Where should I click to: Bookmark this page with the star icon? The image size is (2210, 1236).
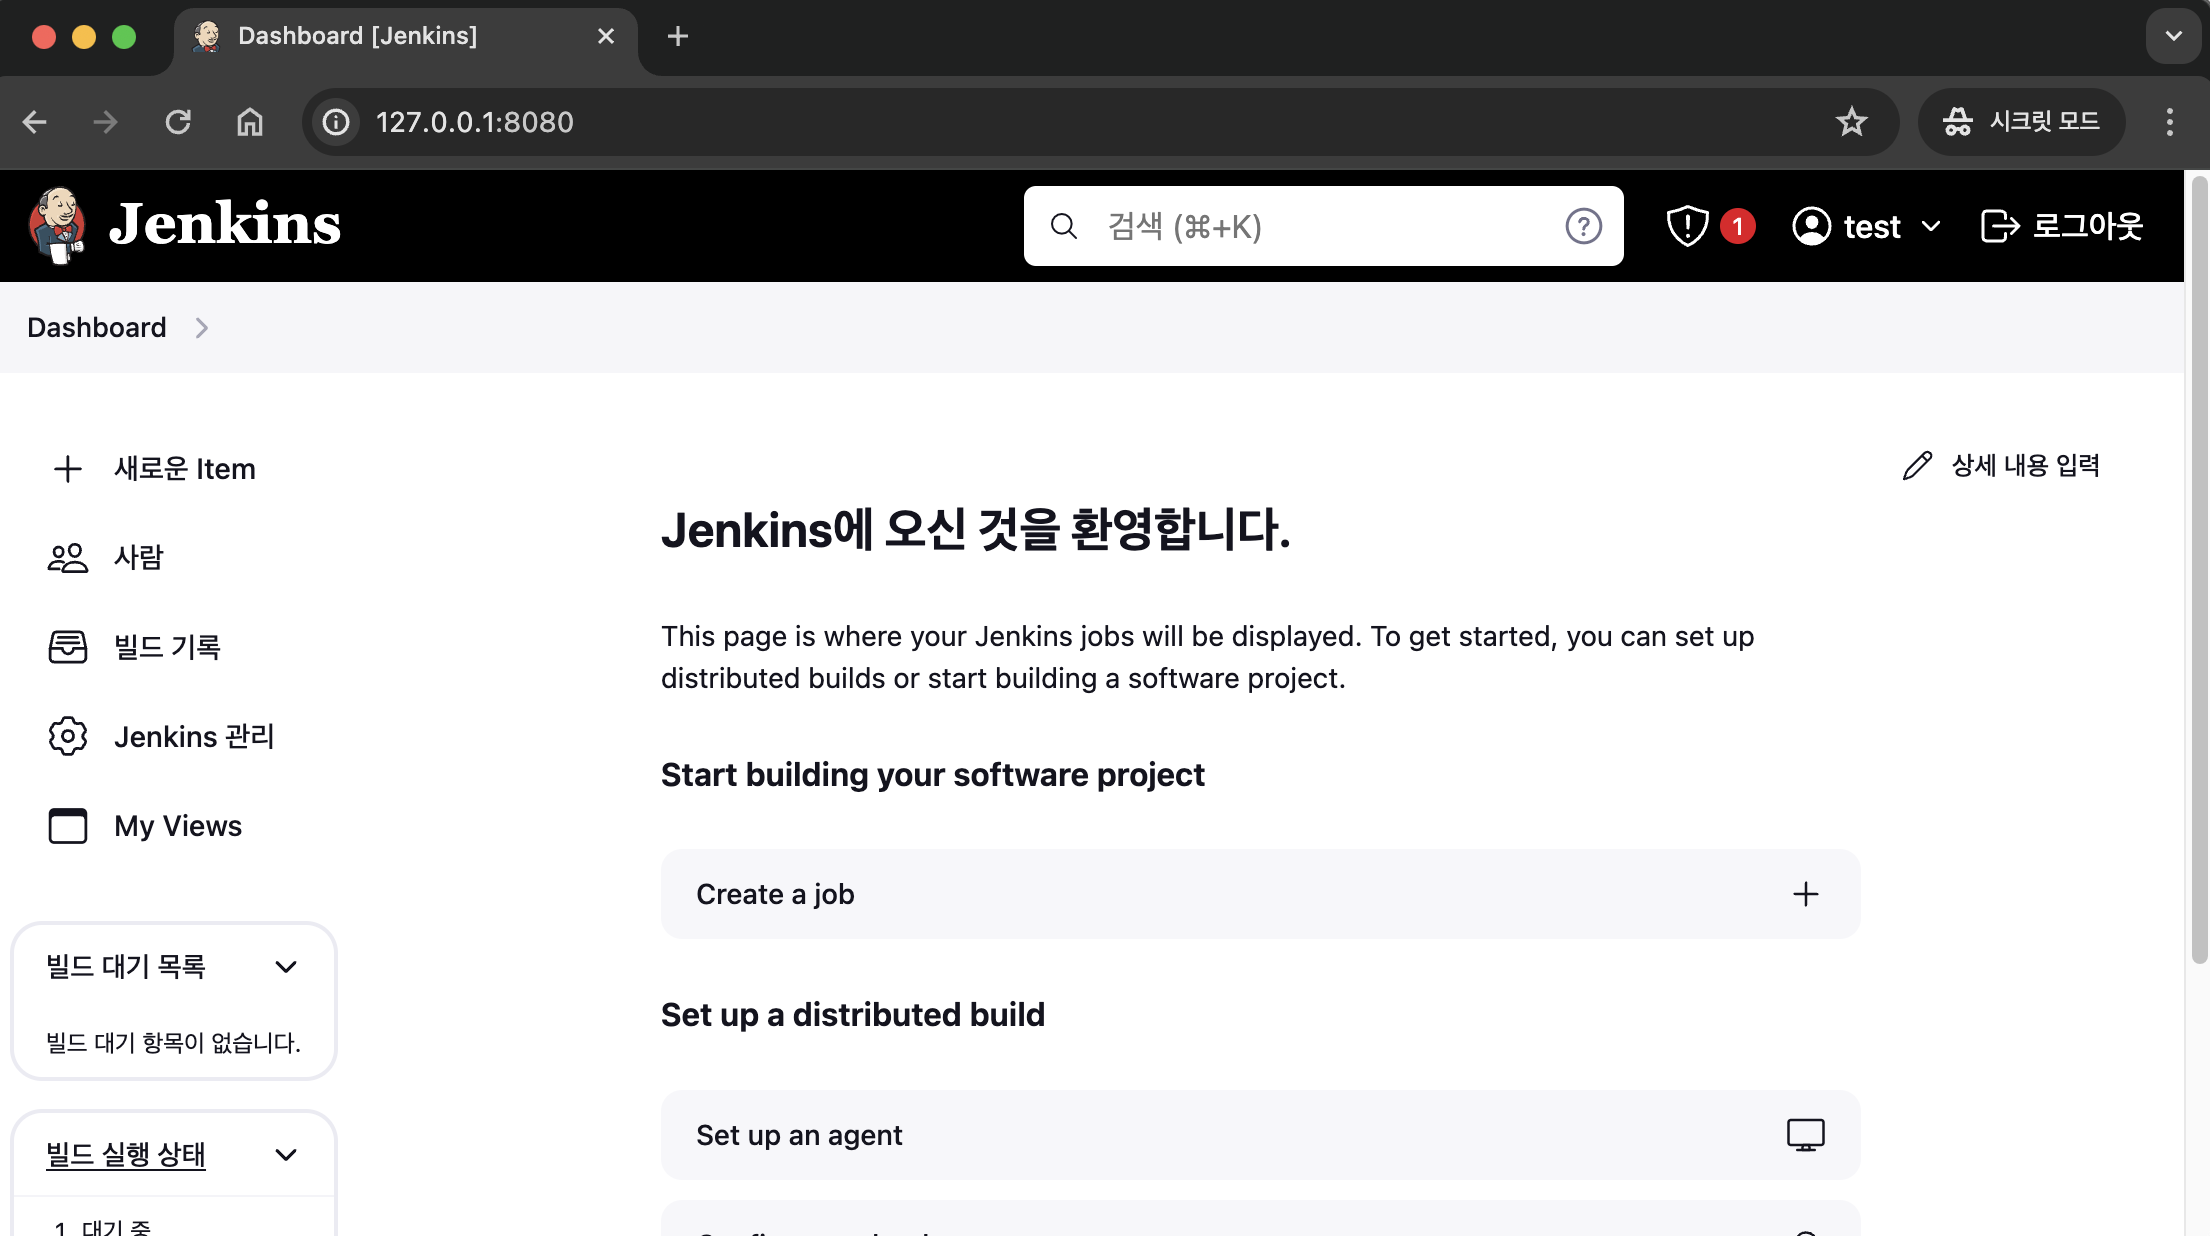pyautogui.click(x=1852, y=122)
